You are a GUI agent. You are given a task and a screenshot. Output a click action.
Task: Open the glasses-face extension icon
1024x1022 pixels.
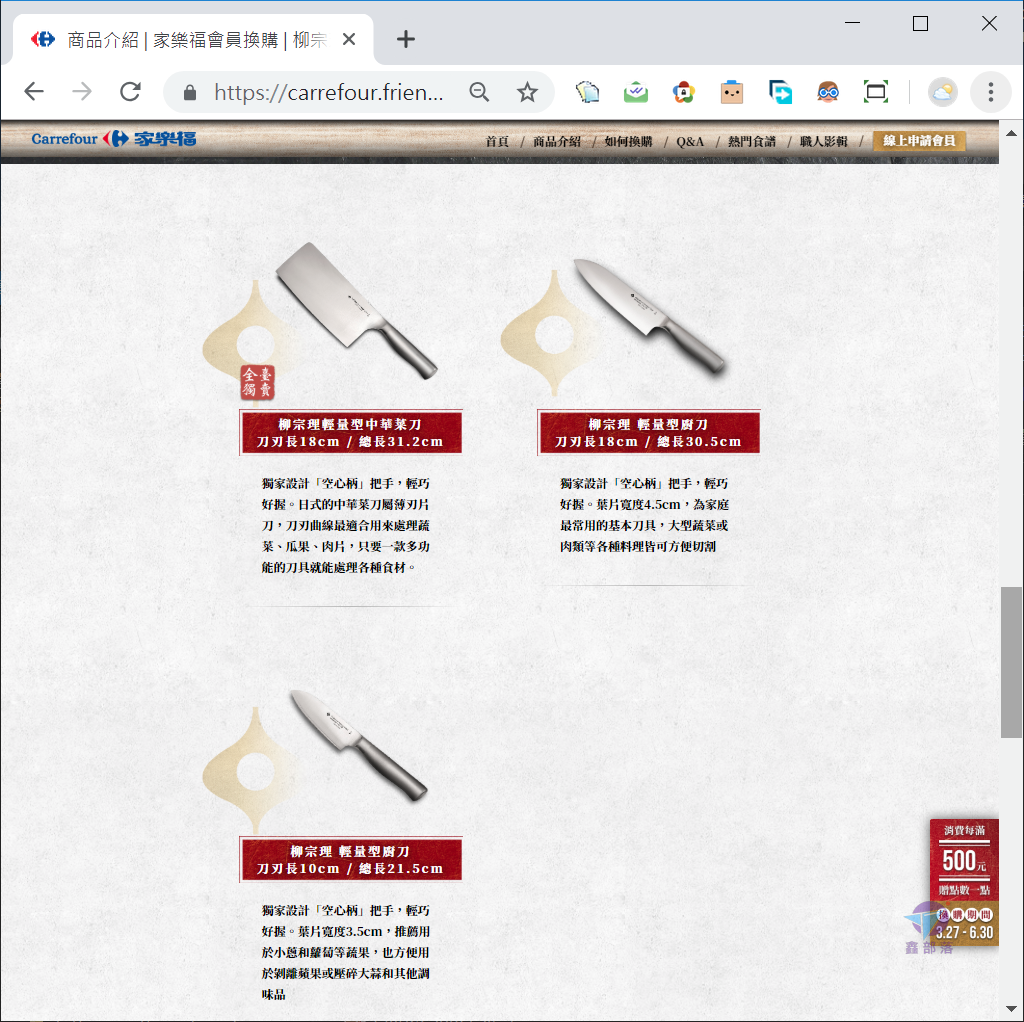828,92
